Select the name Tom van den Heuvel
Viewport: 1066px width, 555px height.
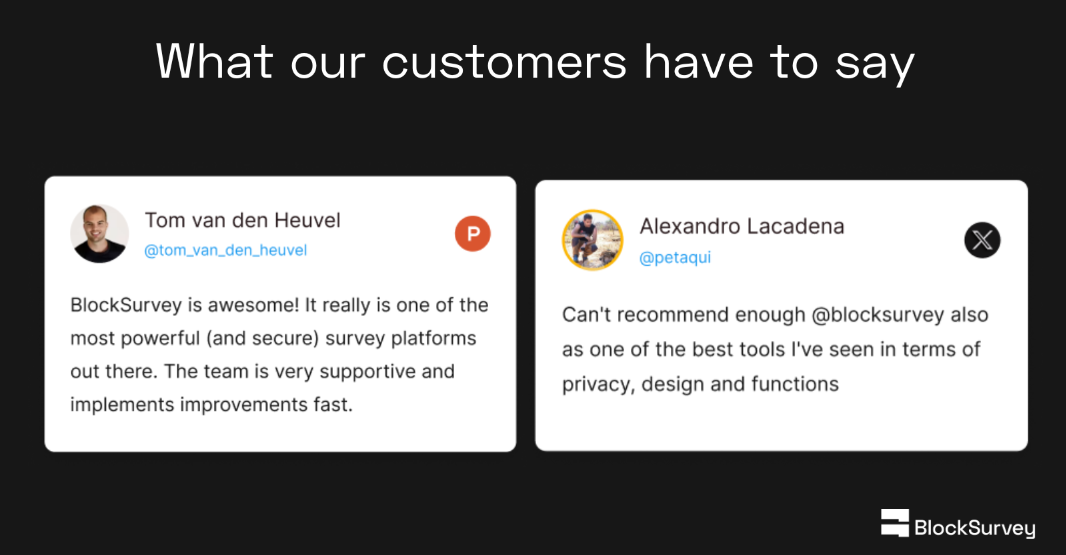click(243, 220)
